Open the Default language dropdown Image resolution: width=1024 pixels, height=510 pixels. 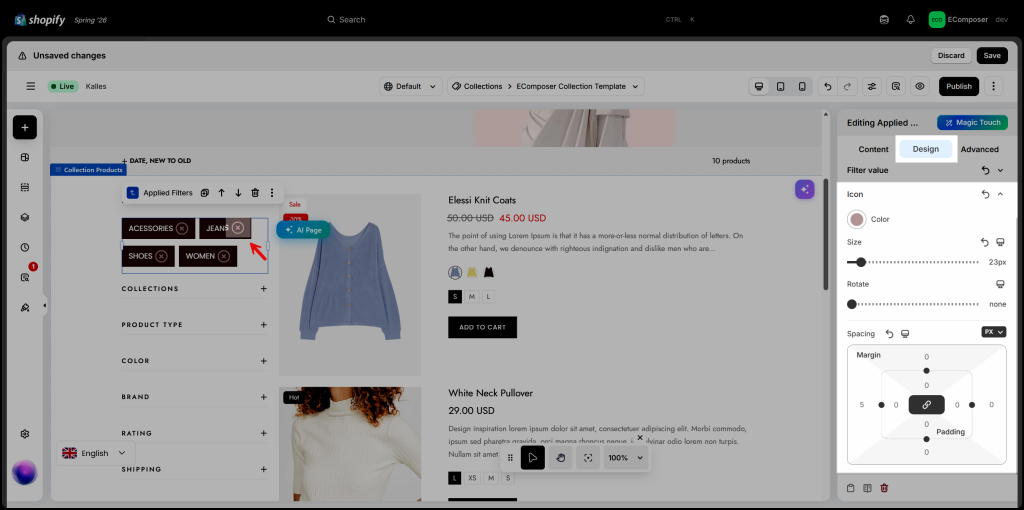click(411, 86)
